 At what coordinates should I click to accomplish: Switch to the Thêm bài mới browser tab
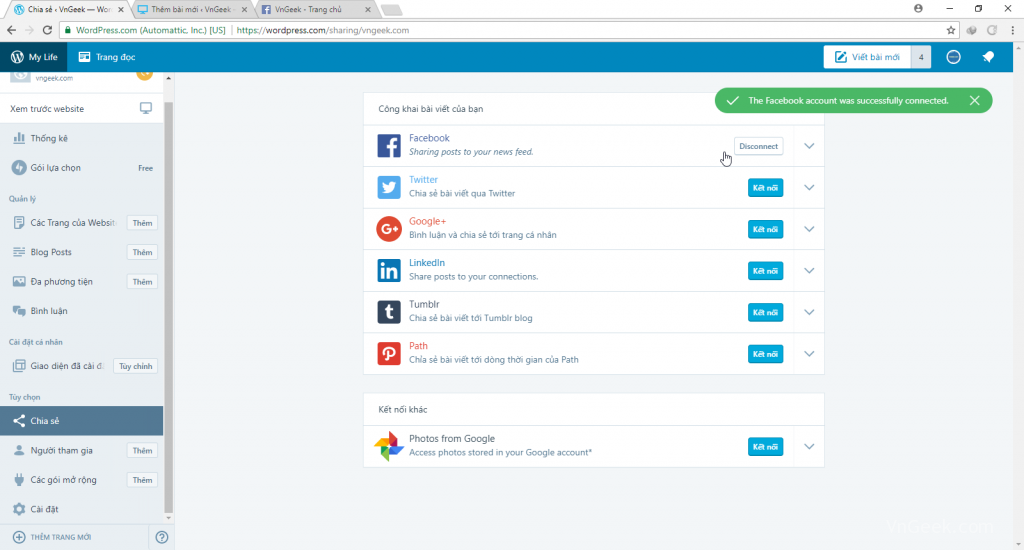[191, 9]
